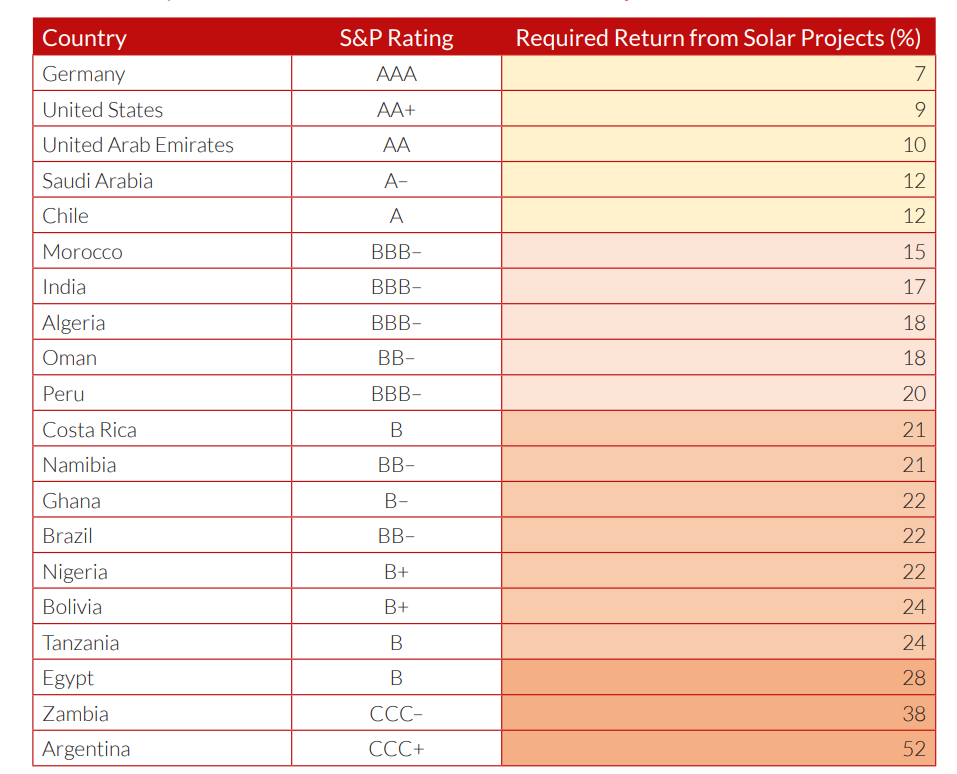Select the United Arab Emirates cell
This screenshot has height=774, width=957.
click(x=138, y=145)
